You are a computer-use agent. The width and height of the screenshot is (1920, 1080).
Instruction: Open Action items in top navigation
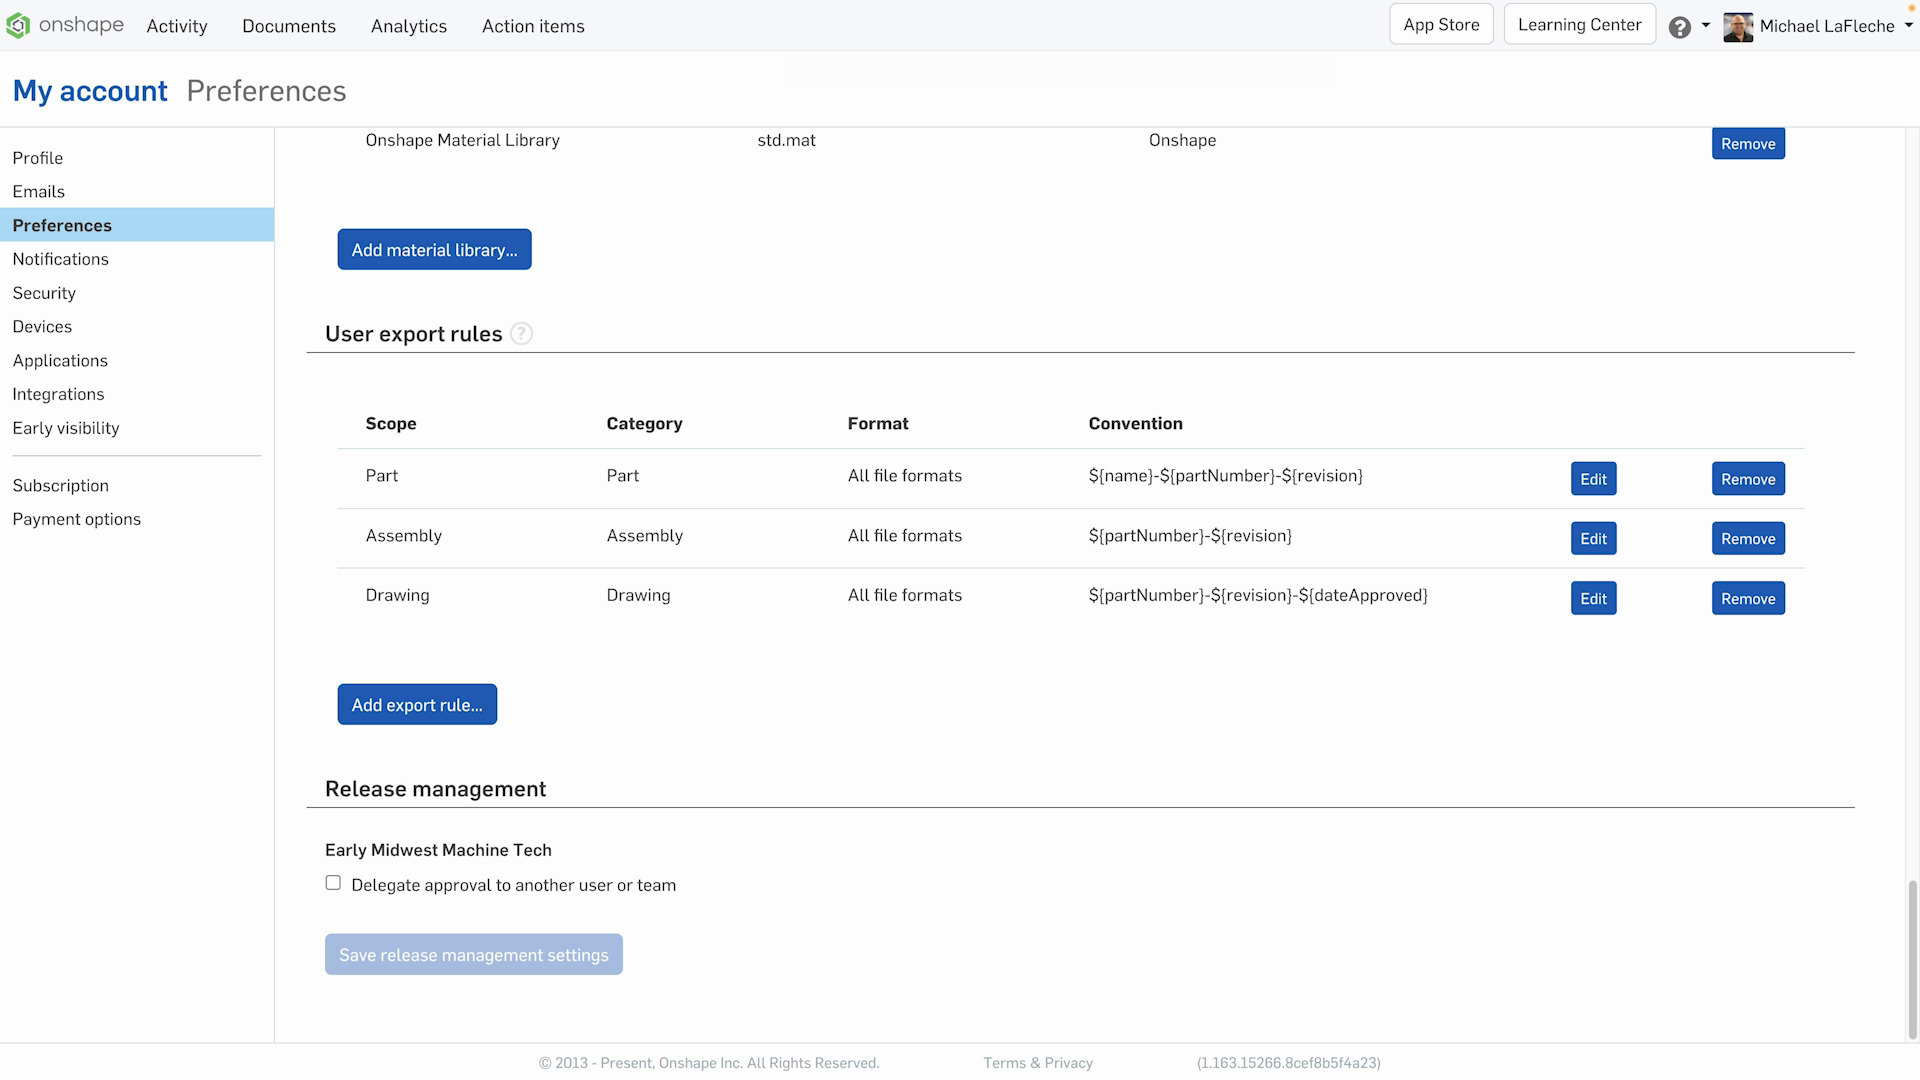pyautogui.click(x=533, y=26)
